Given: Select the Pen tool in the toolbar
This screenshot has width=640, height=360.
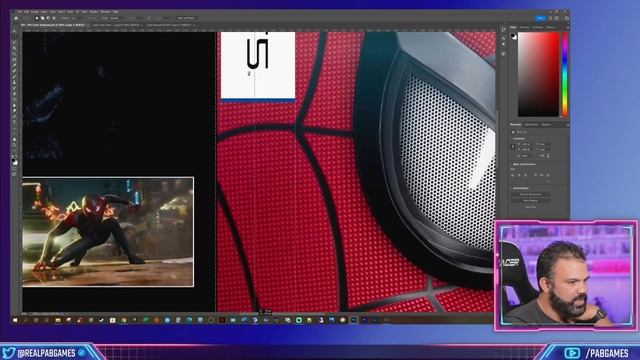Looking at the screenshot, I should pyautogui.click(x=15, y=116).
